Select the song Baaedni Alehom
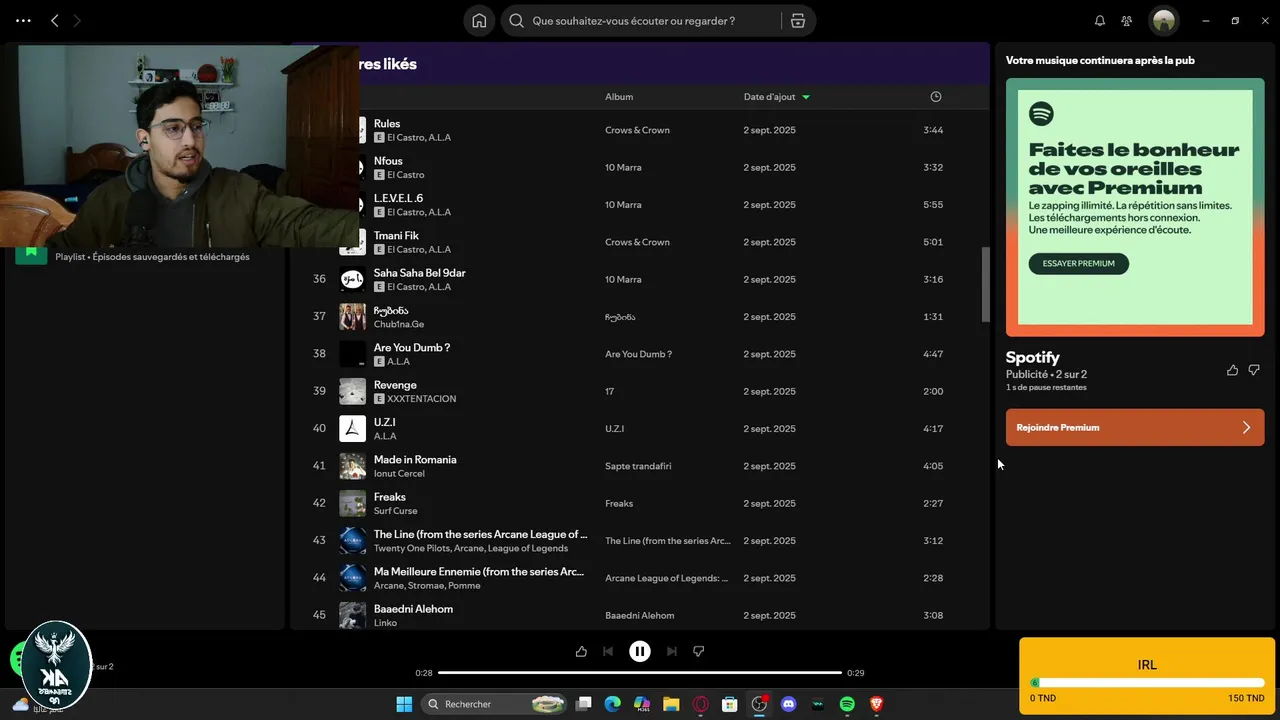The width and height of the screenshot is (1280, 720). (413, 609)
